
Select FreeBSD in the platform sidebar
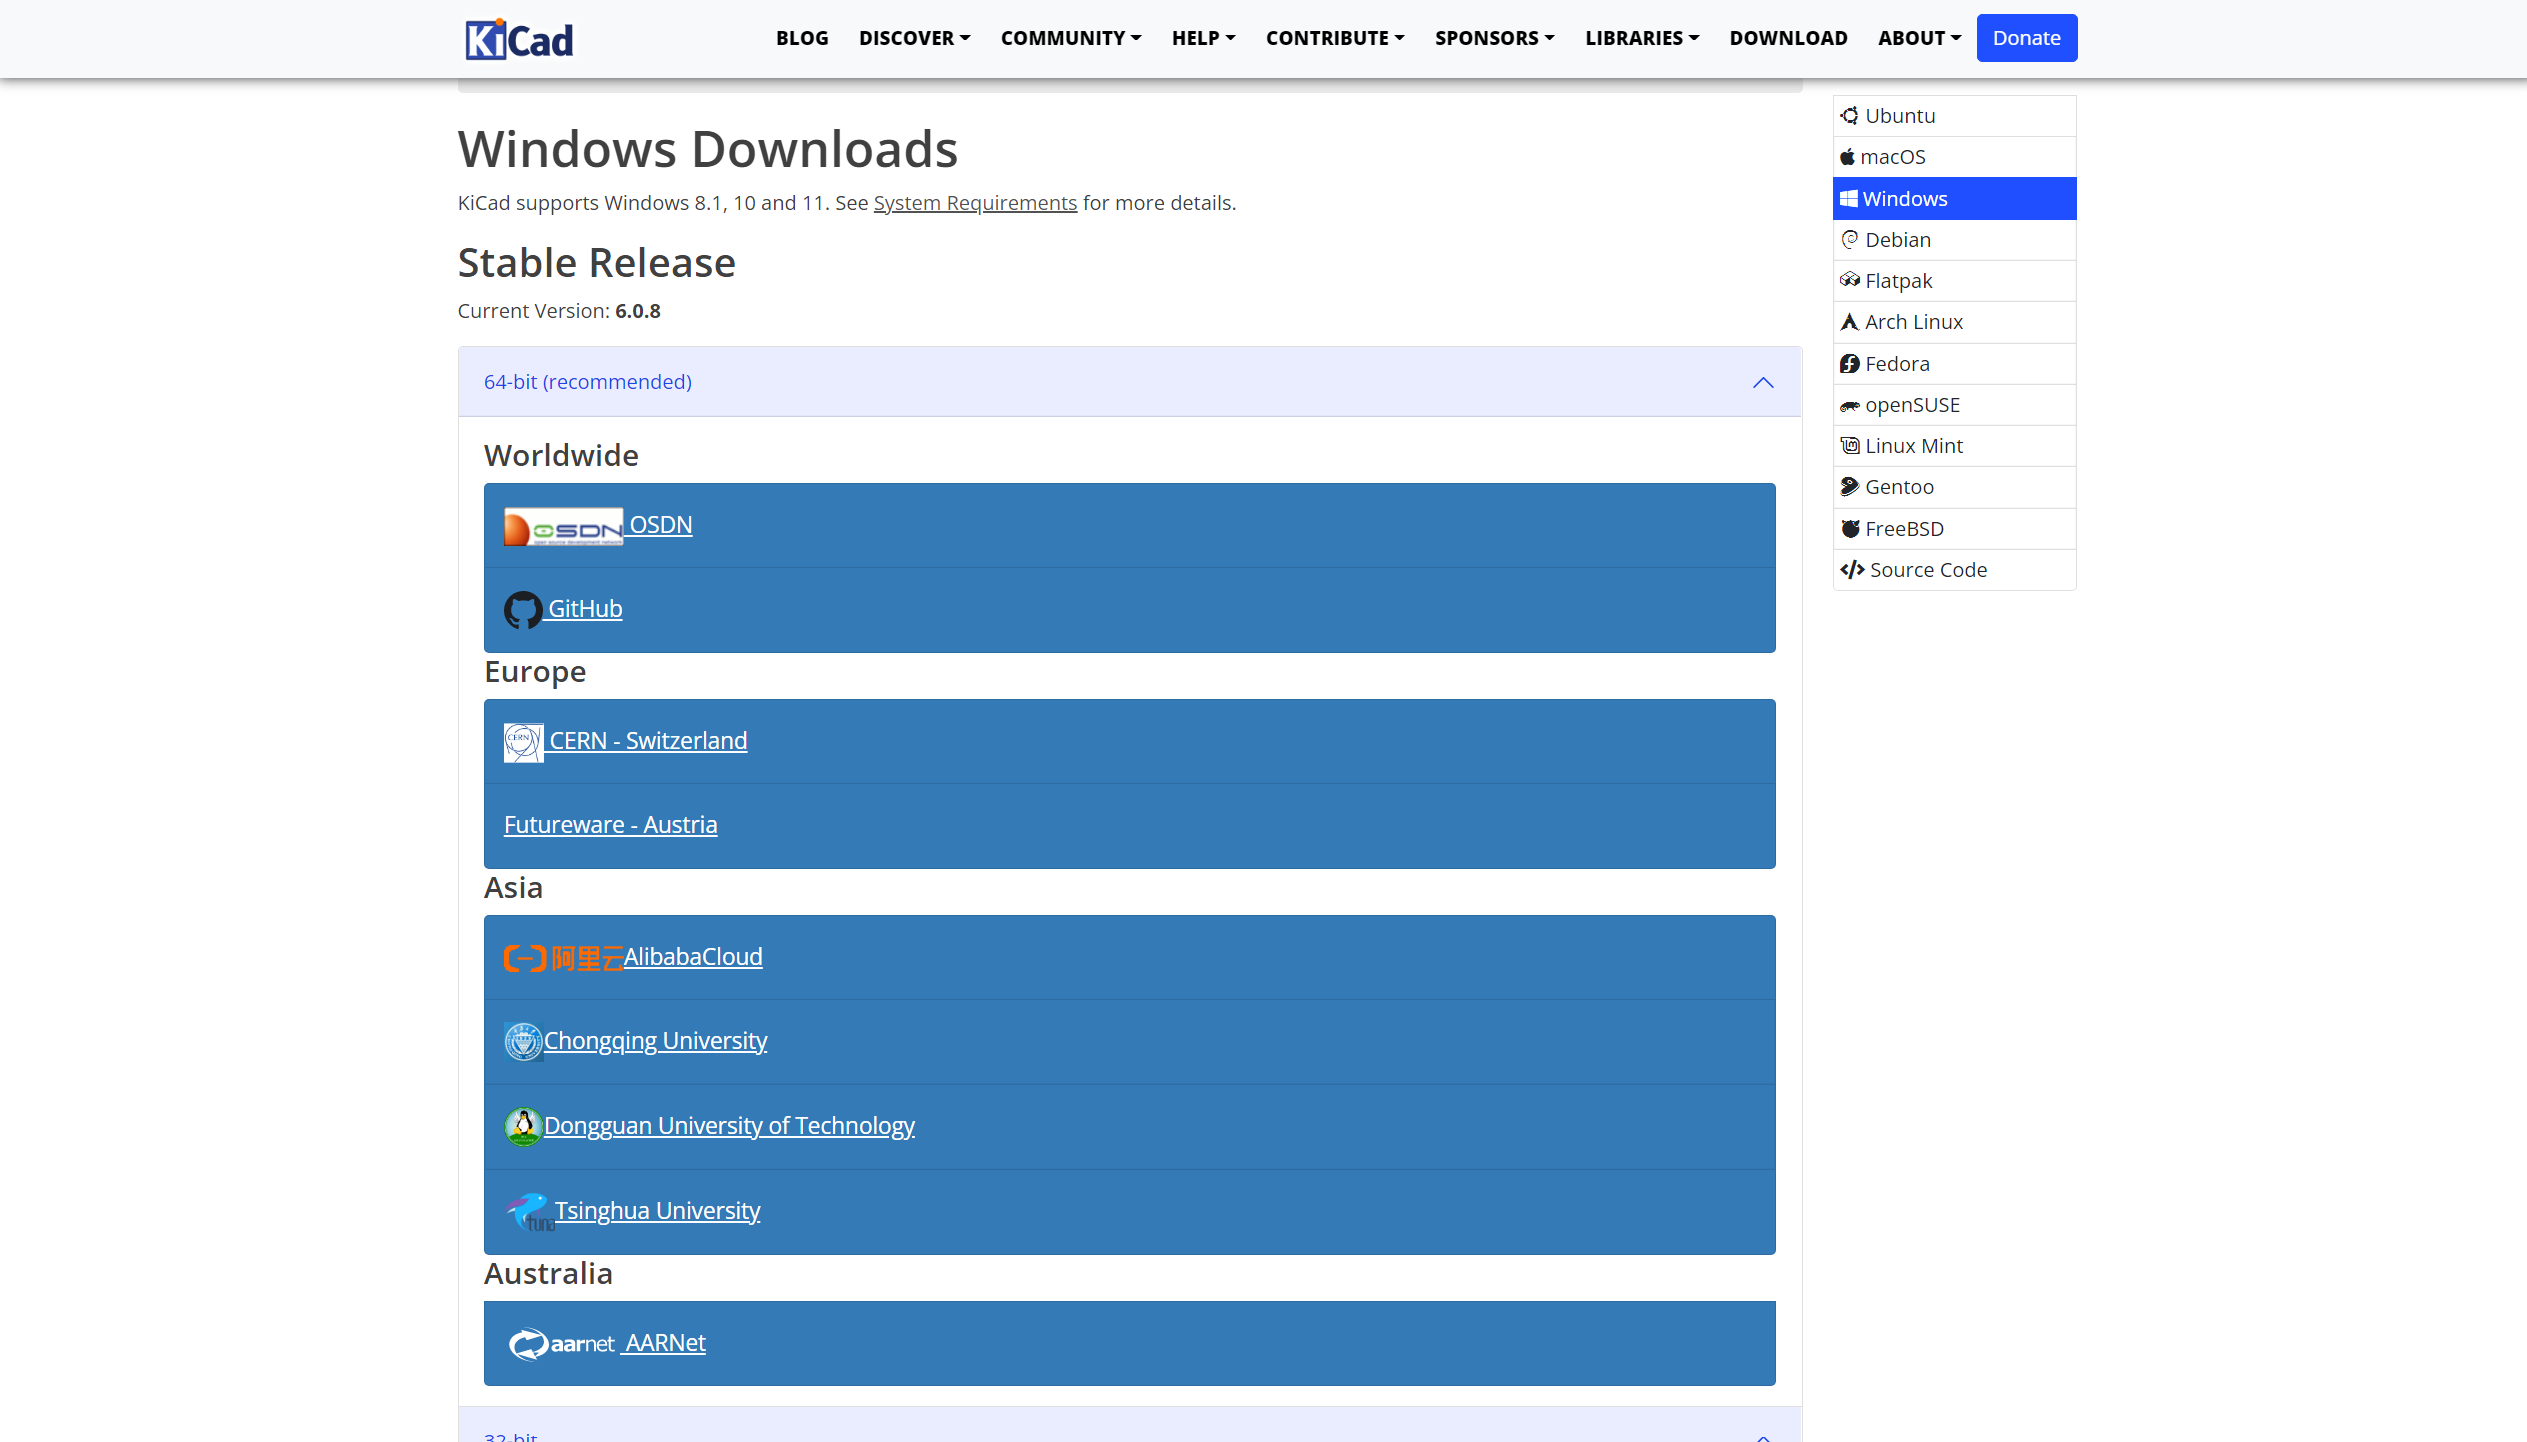(1954, 529)
